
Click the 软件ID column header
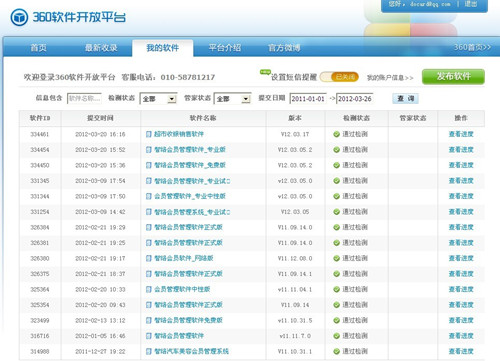40,118
